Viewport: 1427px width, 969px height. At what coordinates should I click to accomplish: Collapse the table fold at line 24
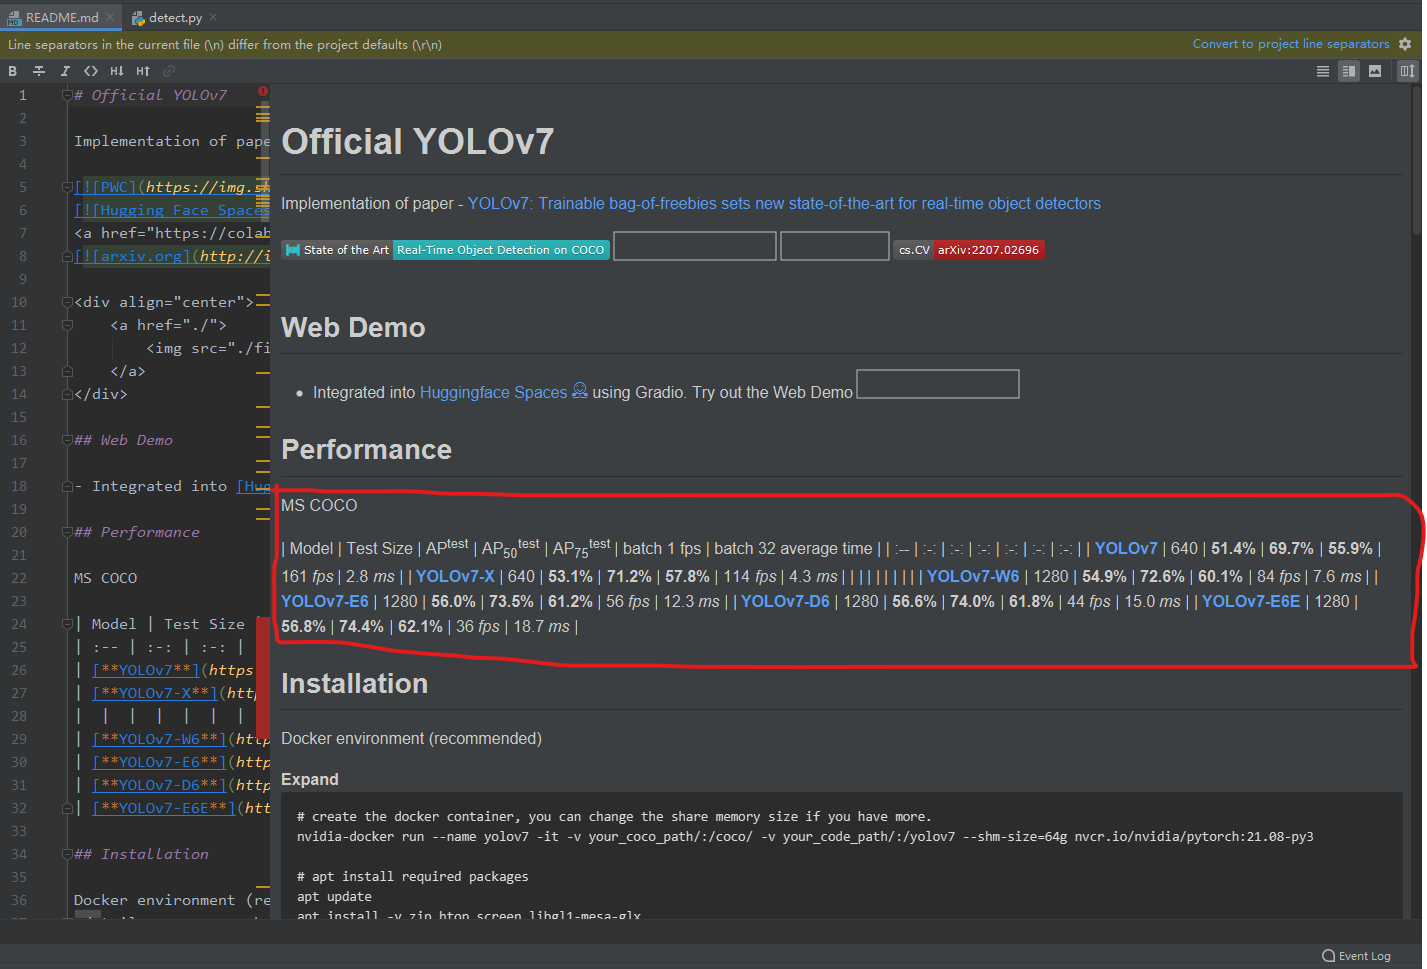coord(67,624)
